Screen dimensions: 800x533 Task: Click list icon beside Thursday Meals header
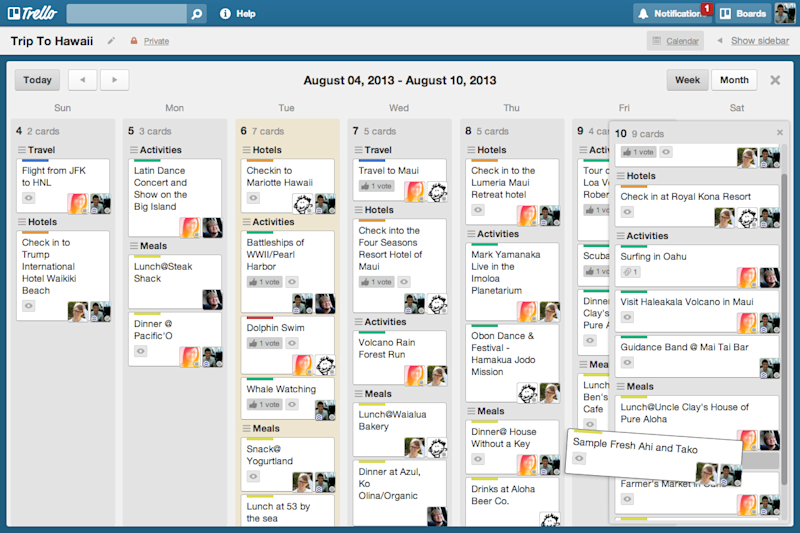[x=471, y=411]
